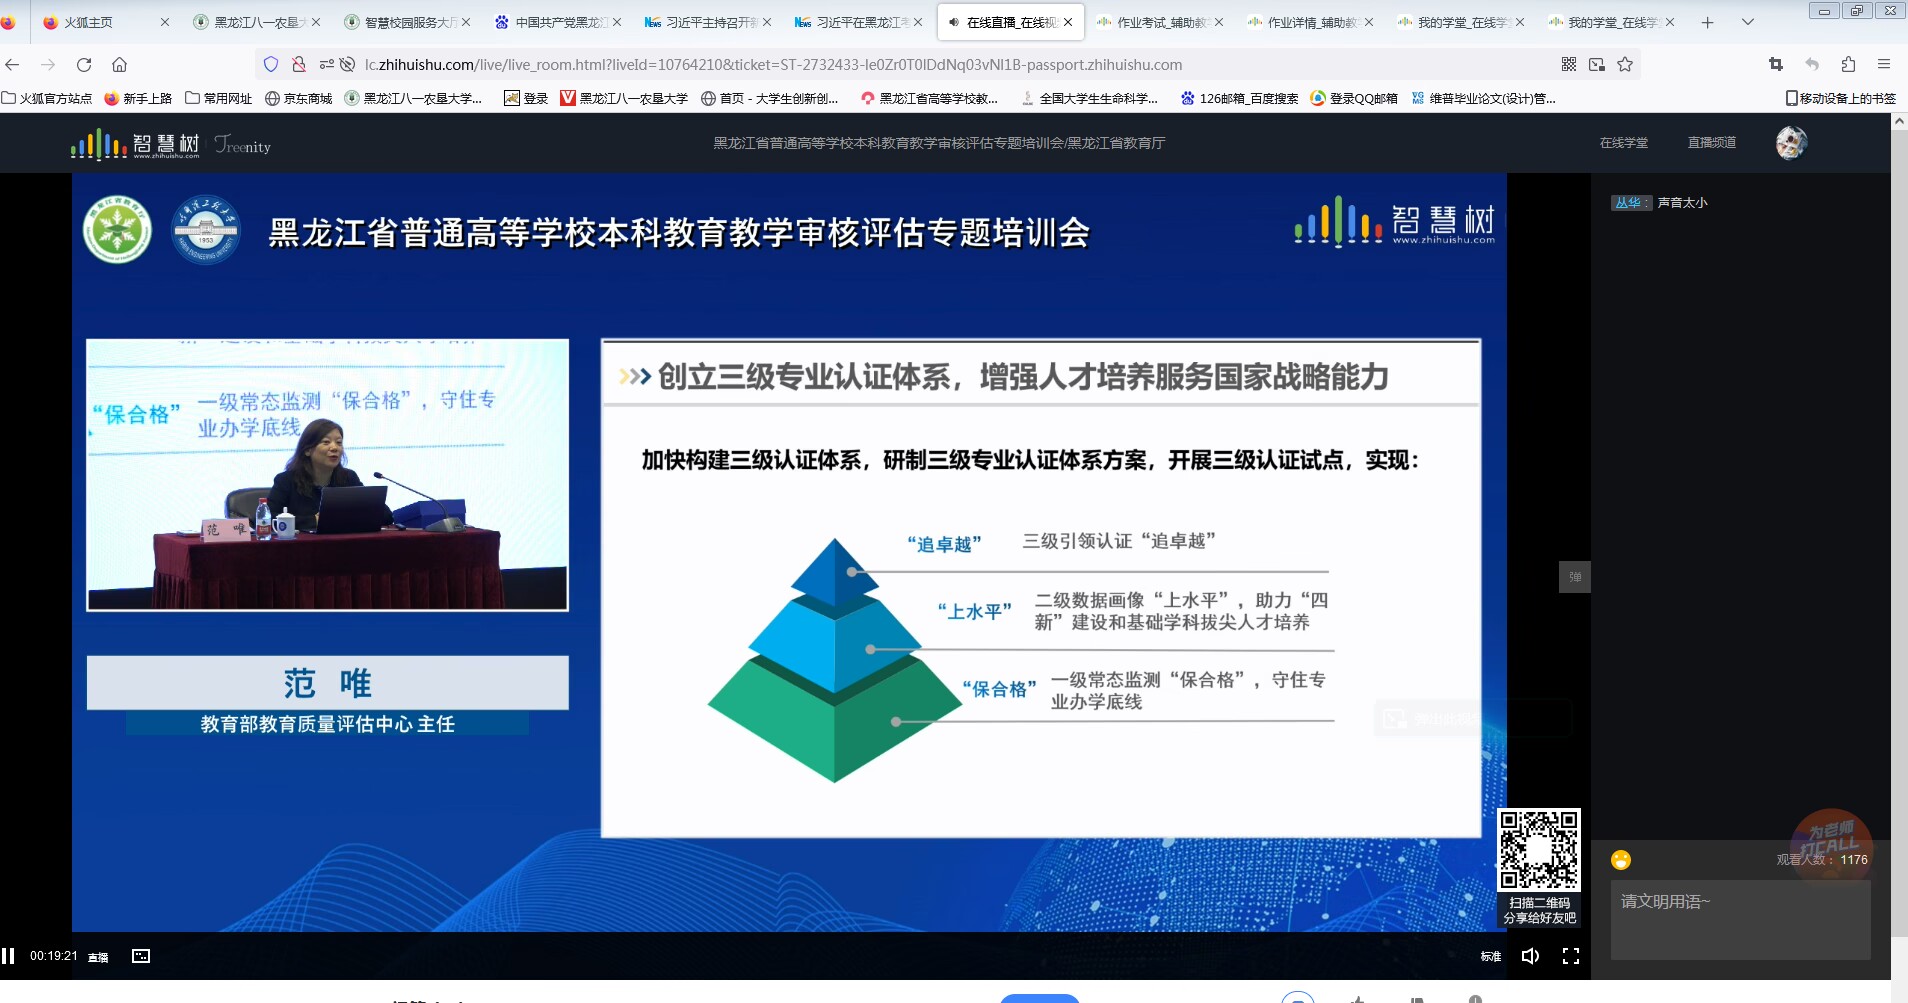Mute the player volume speaker icon
This screenshot has height=1003, width=1908.
click(x=1529, y=956)
